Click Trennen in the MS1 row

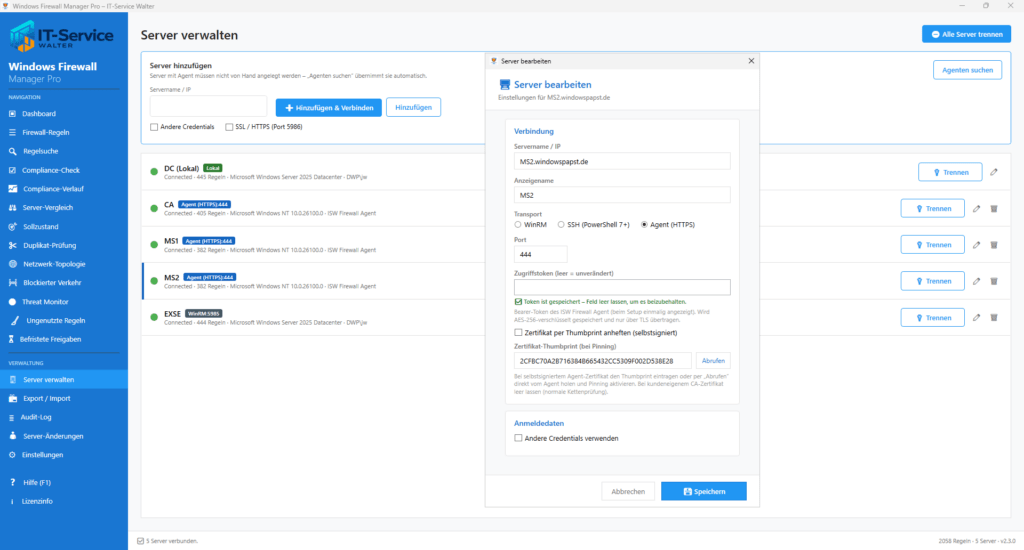(x=933, y=245)
